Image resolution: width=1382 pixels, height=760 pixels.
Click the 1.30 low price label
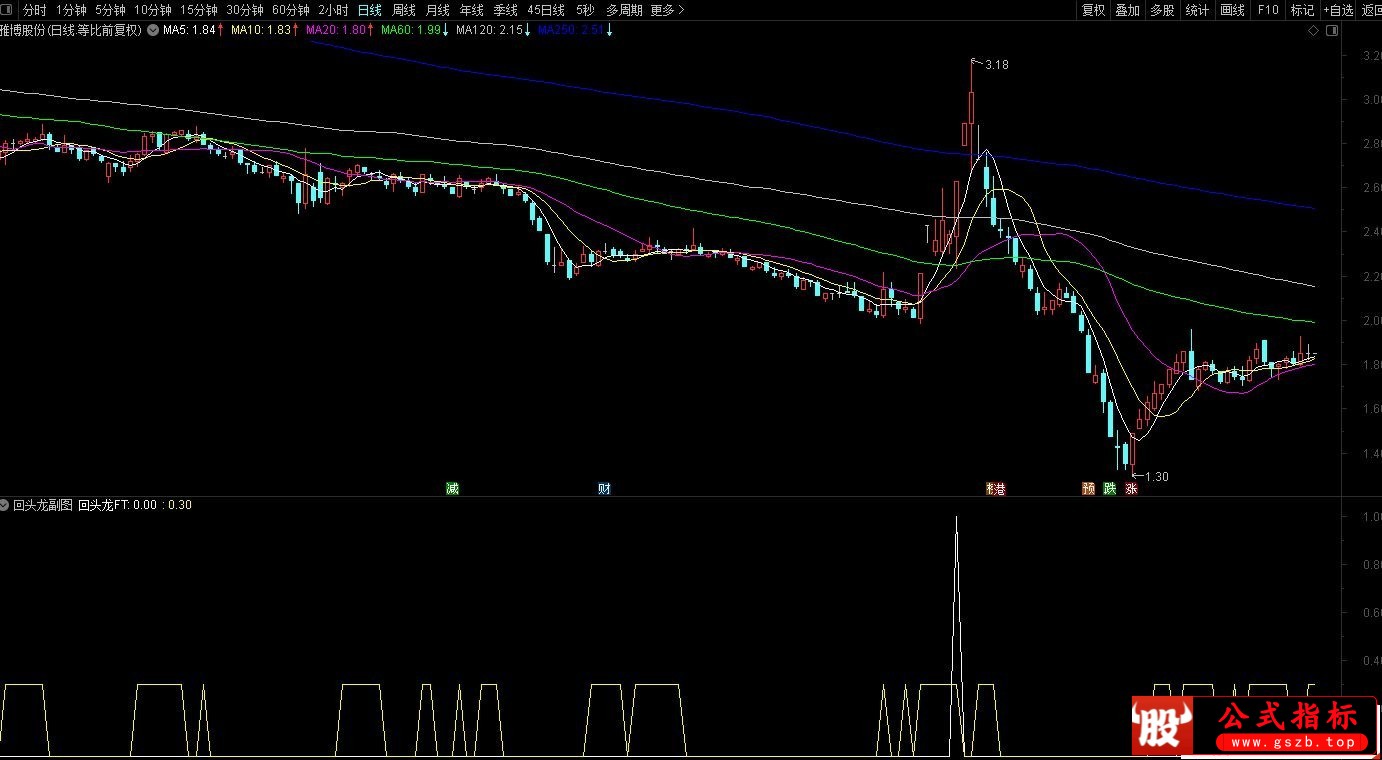tap(1156, 477)
